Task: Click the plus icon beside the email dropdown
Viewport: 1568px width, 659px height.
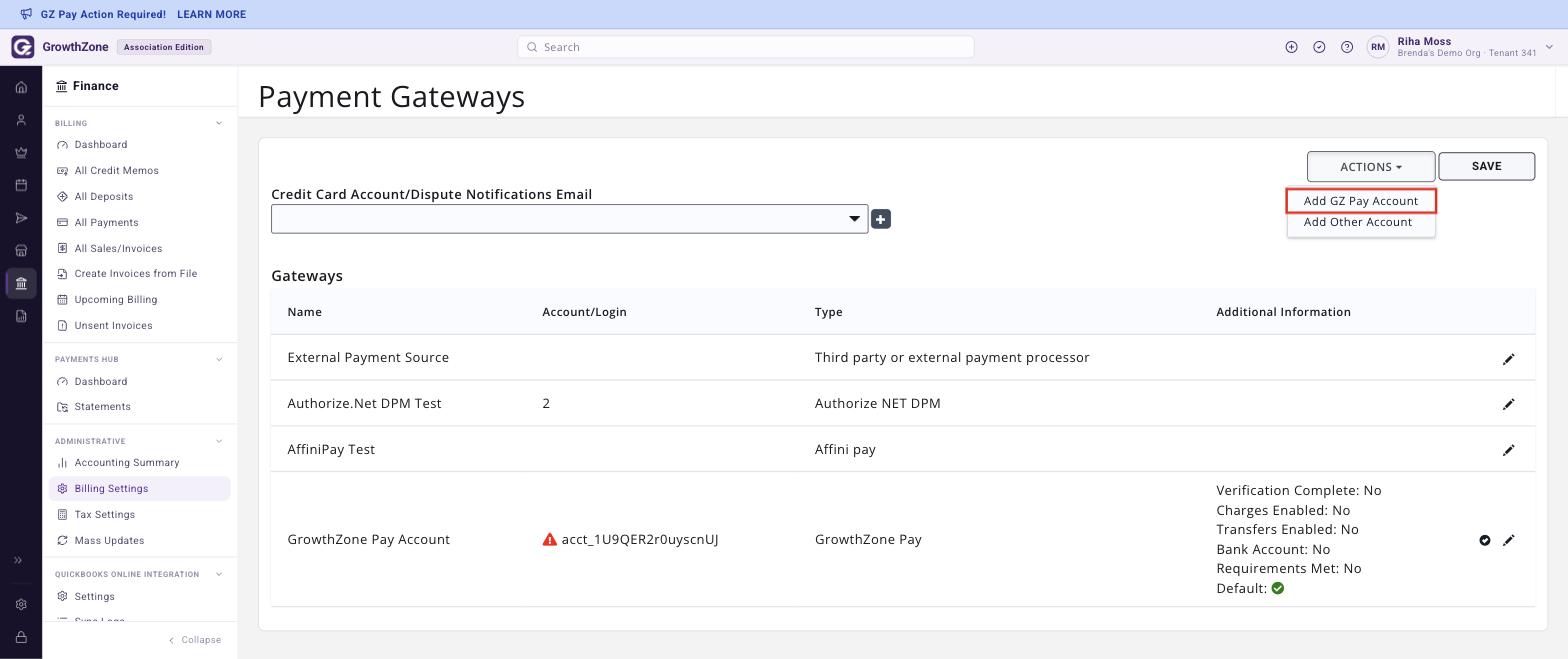Action: pyautogui.click(x=881, y=219)
